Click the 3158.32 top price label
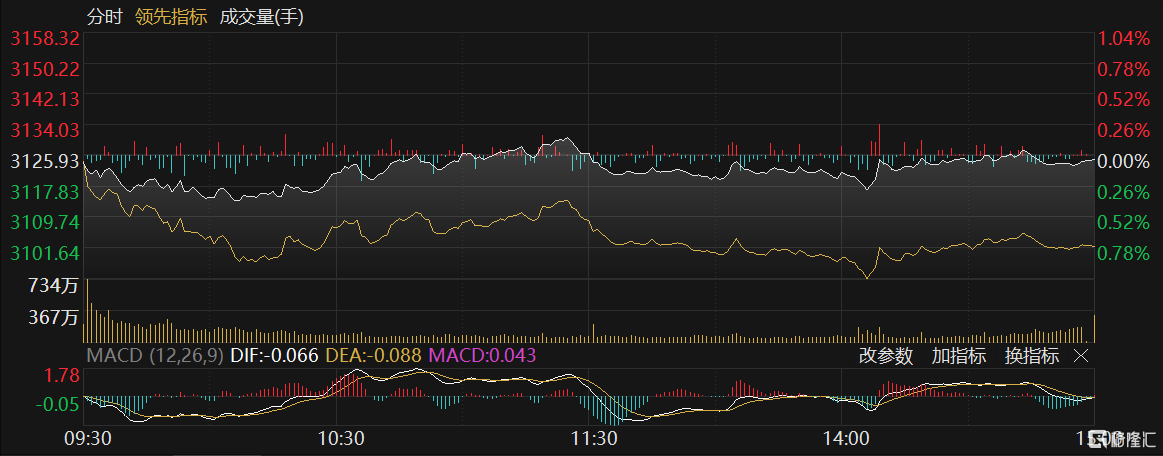The height and width of the screenshot is (456, 1163). [45, 39]
